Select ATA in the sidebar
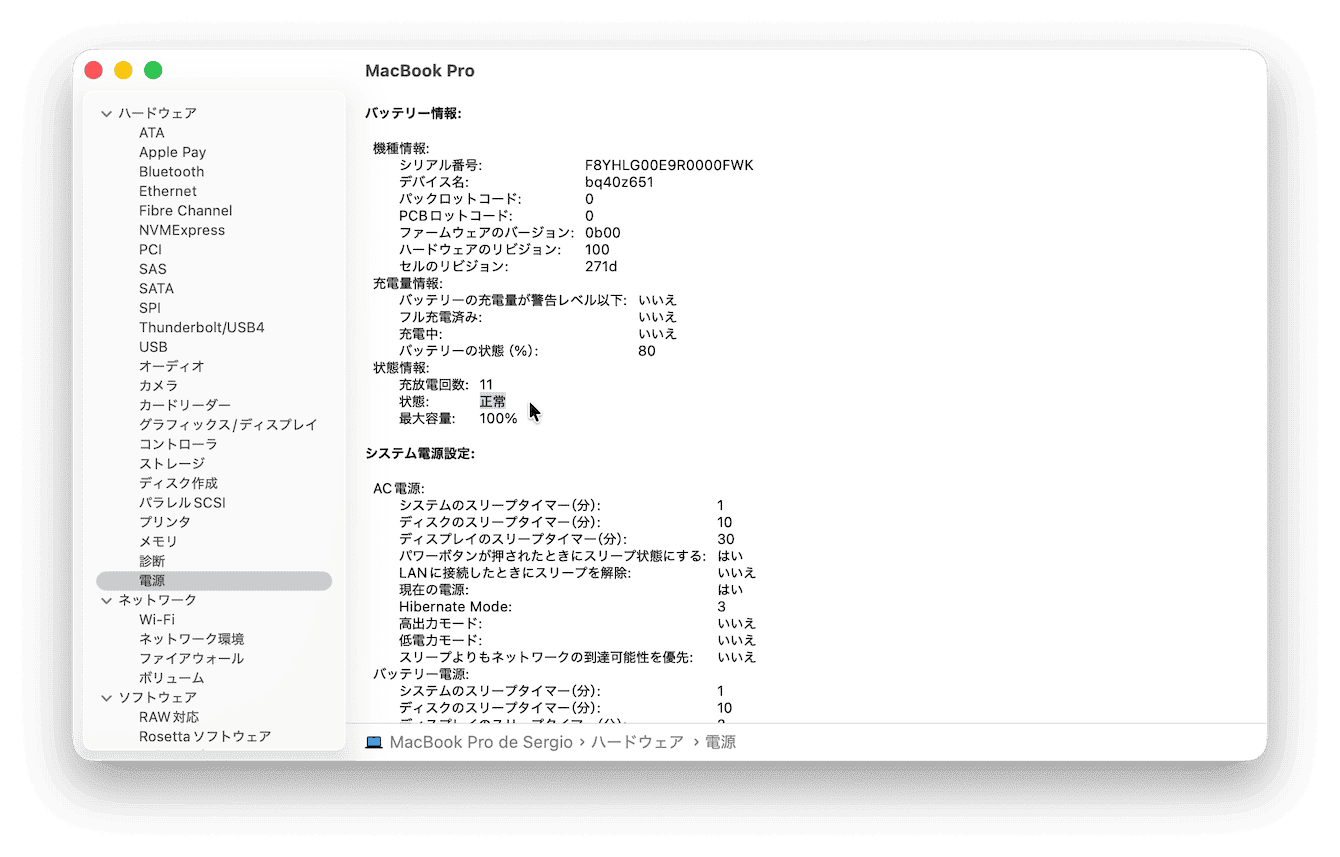 click(x=152, y=133)
